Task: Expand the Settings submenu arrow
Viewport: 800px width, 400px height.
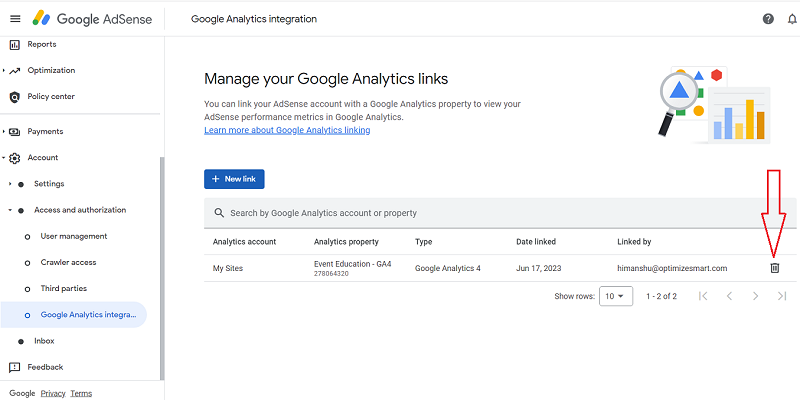Action: (10, 184)
